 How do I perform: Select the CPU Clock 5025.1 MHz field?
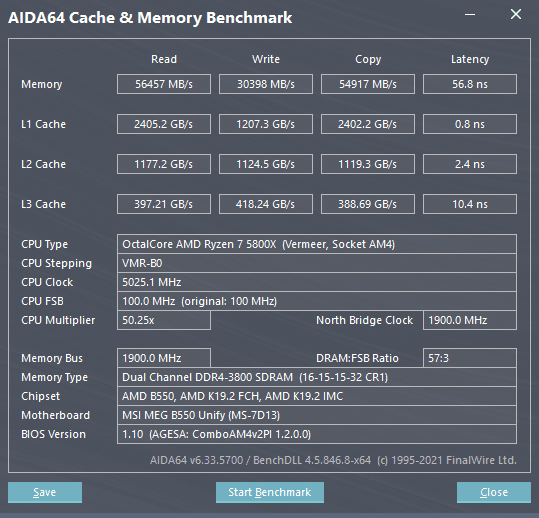point(317,282)
